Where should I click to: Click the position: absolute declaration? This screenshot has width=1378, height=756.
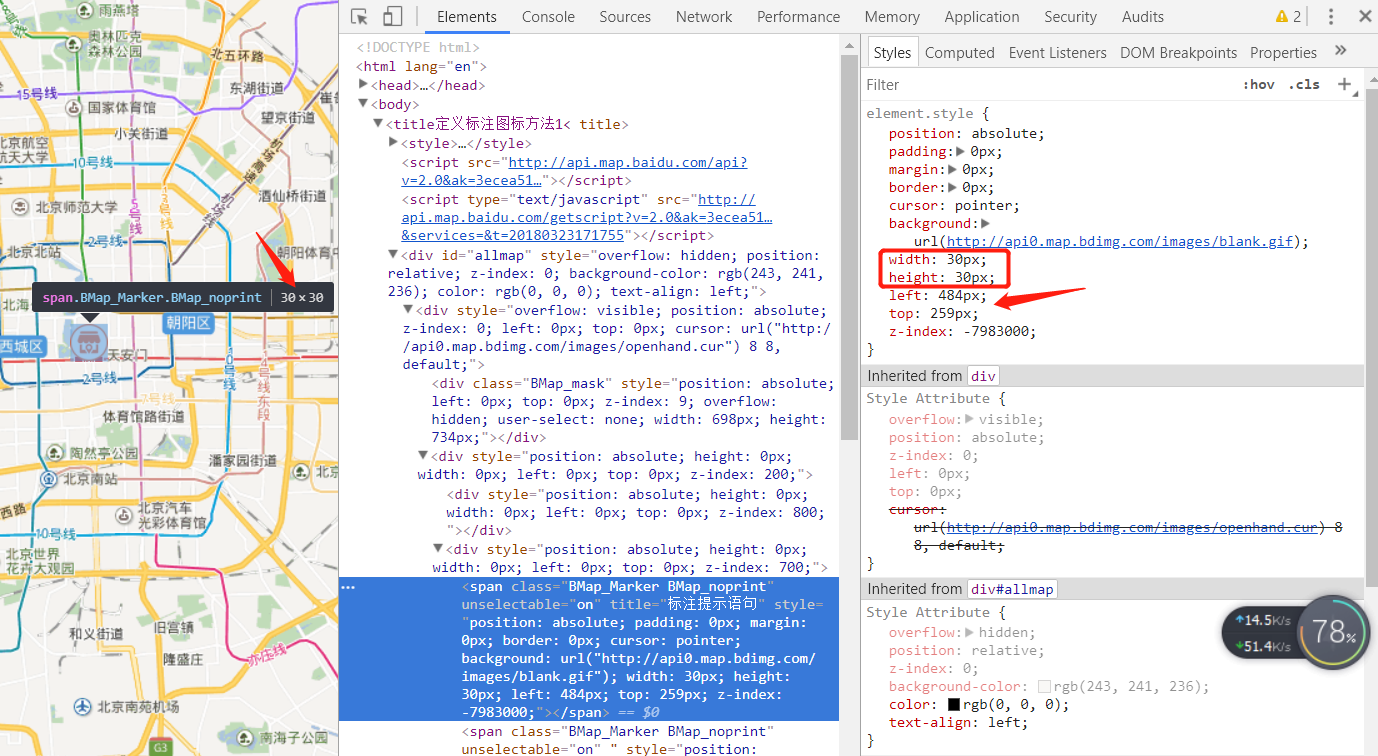pos(966,133)
